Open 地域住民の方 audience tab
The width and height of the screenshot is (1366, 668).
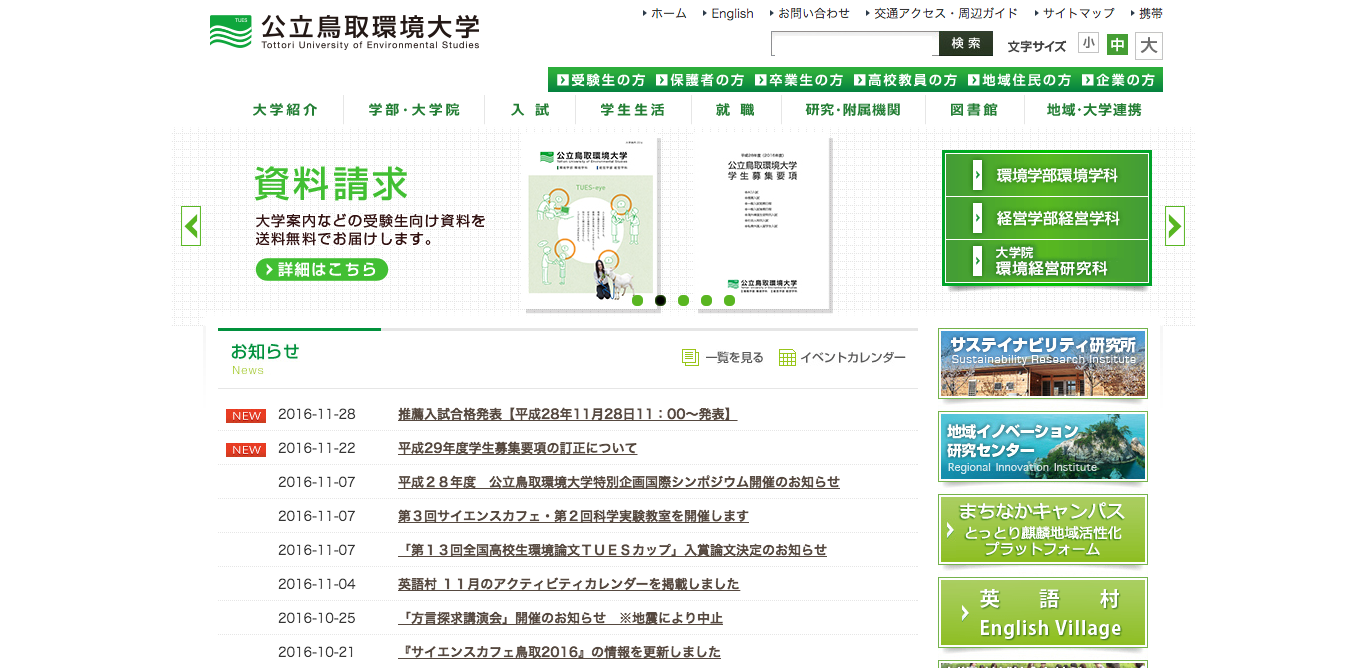point(1019,80)
